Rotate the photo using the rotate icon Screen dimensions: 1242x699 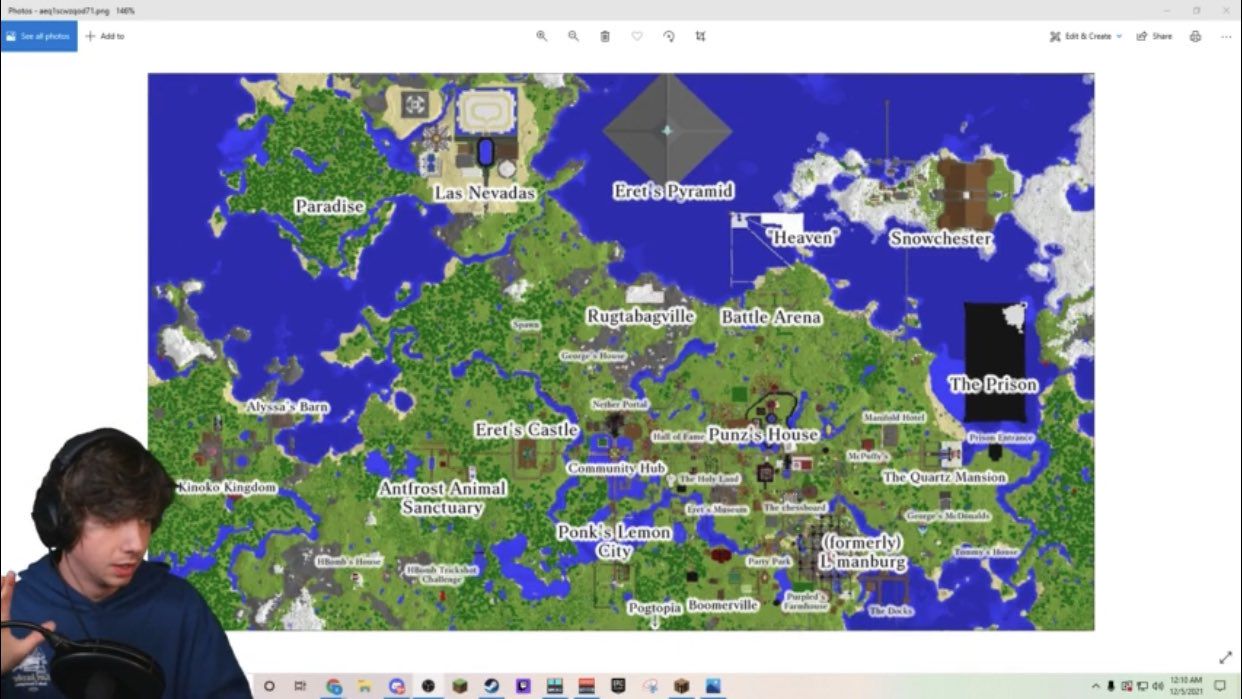click(669, 36)
